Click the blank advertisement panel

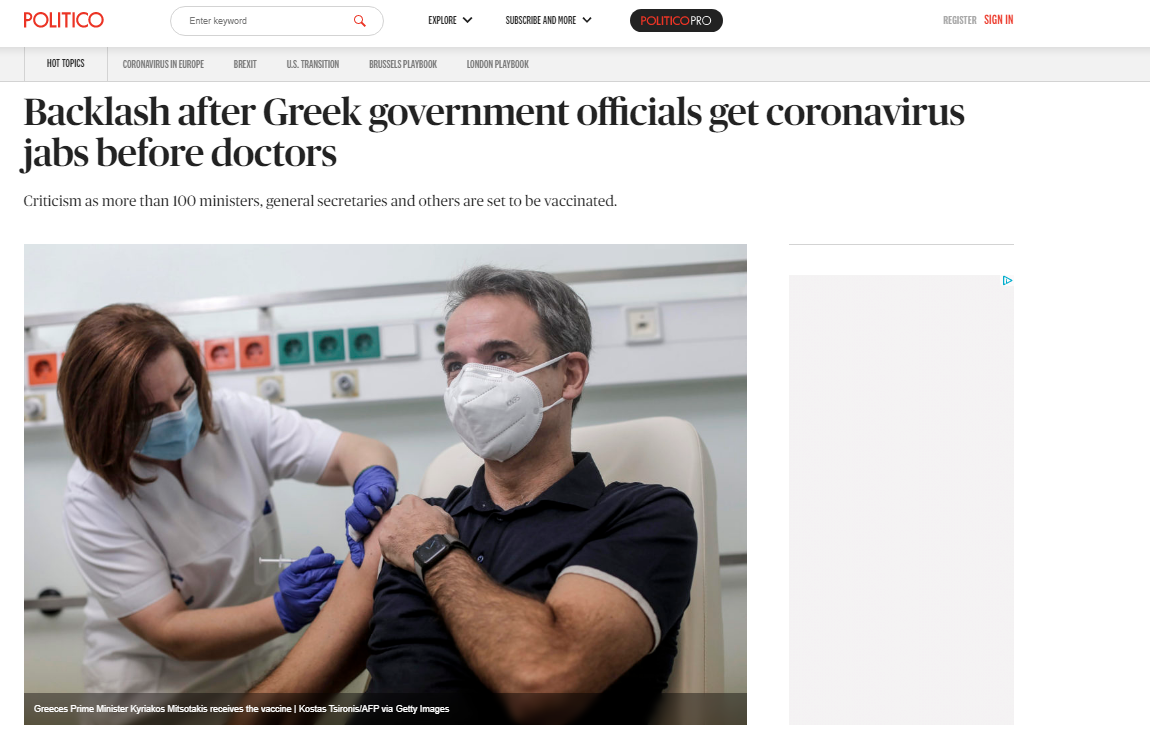pyautogui.click(x=901, y=500)
